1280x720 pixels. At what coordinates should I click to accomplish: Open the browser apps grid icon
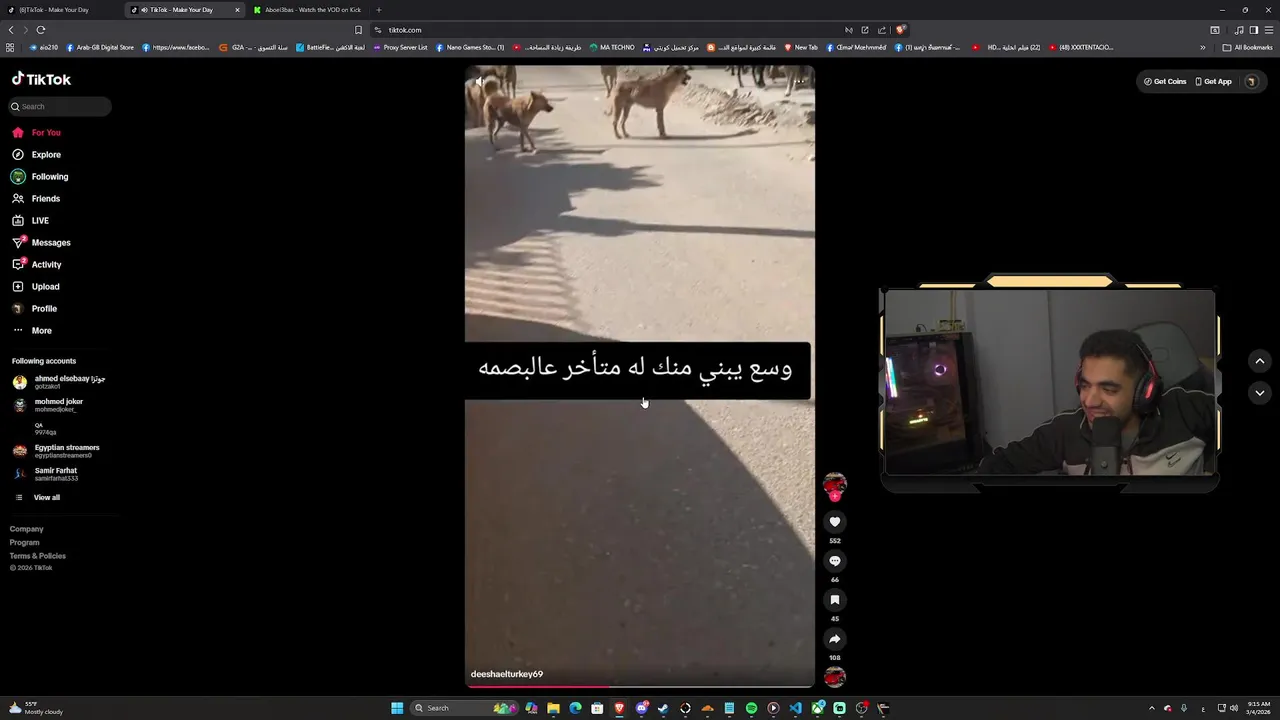click(10, 47)
